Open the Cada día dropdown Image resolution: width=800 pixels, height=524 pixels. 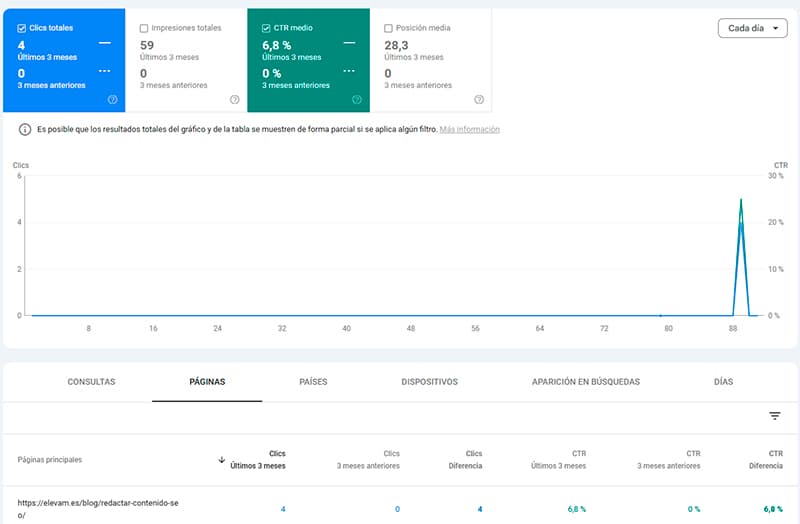(753, 28)
